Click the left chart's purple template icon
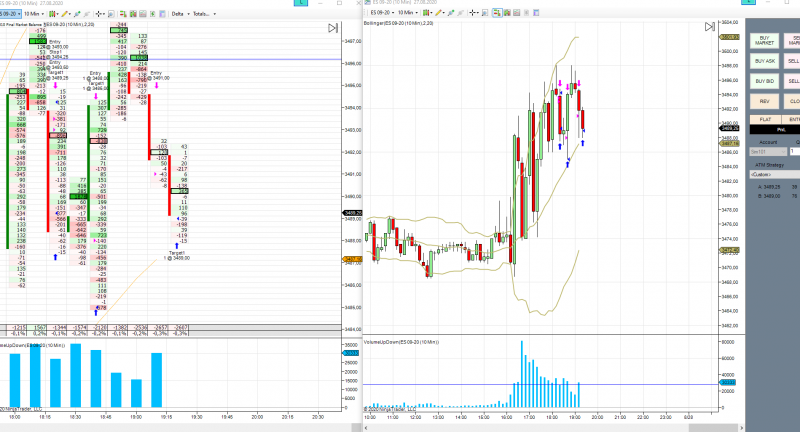The height and width of the screenshot is (432, 800). pyautogui.click(x=162, y=14)
